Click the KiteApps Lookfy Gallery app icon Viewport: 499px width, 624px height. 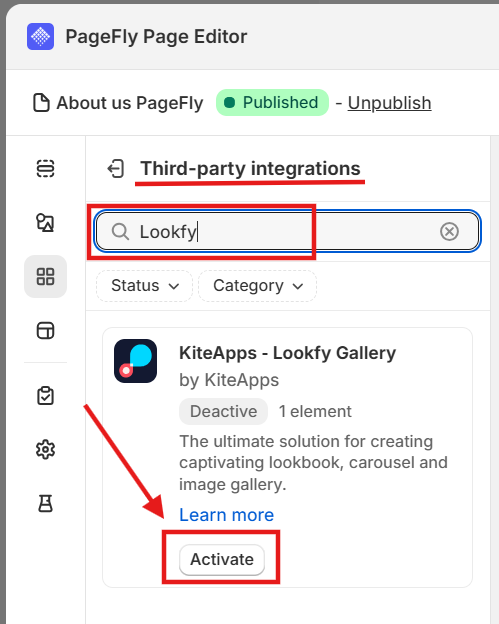(135, 361)
